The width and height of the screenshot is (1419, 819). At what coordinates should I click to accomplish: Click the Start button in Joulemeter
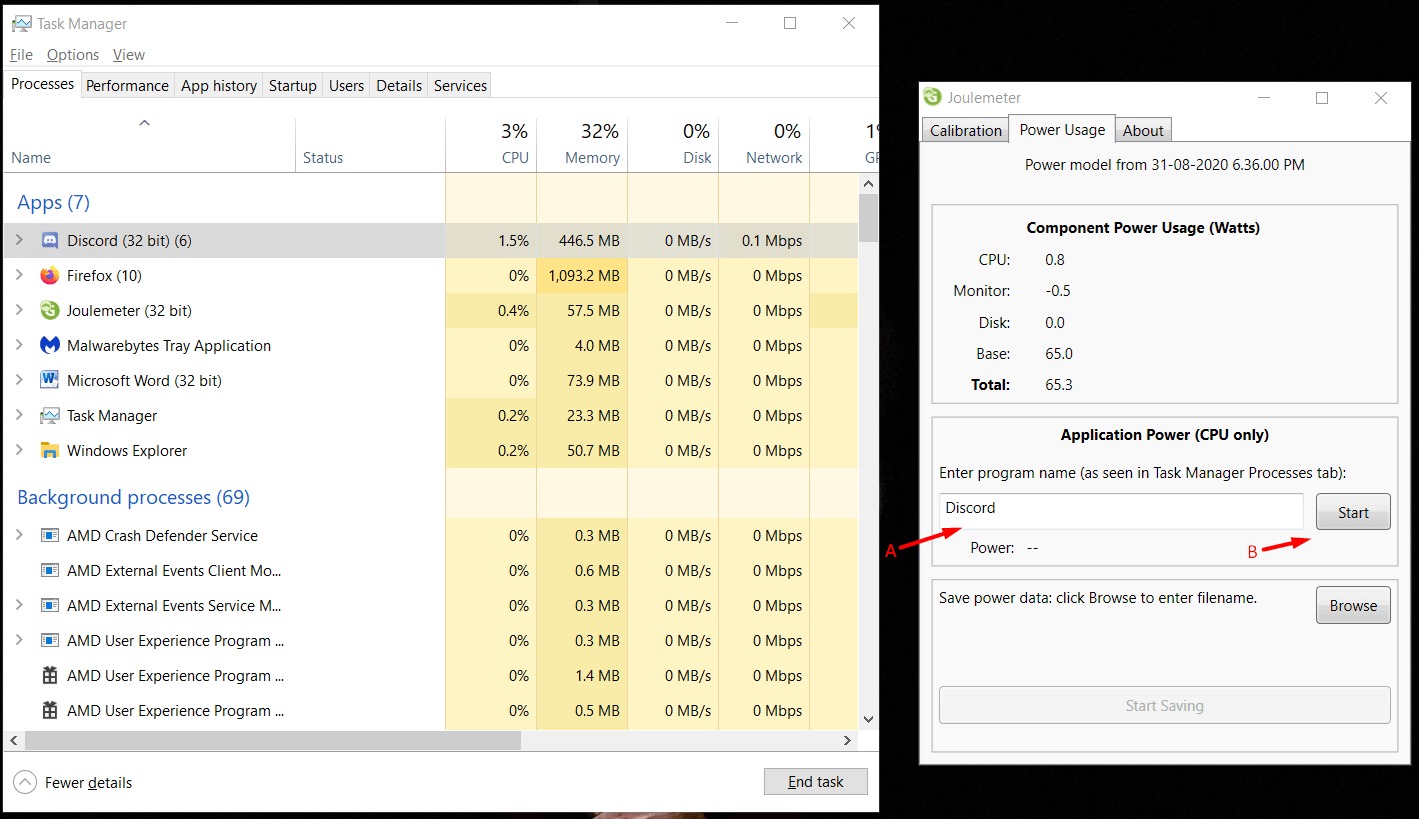point(1353,512)
